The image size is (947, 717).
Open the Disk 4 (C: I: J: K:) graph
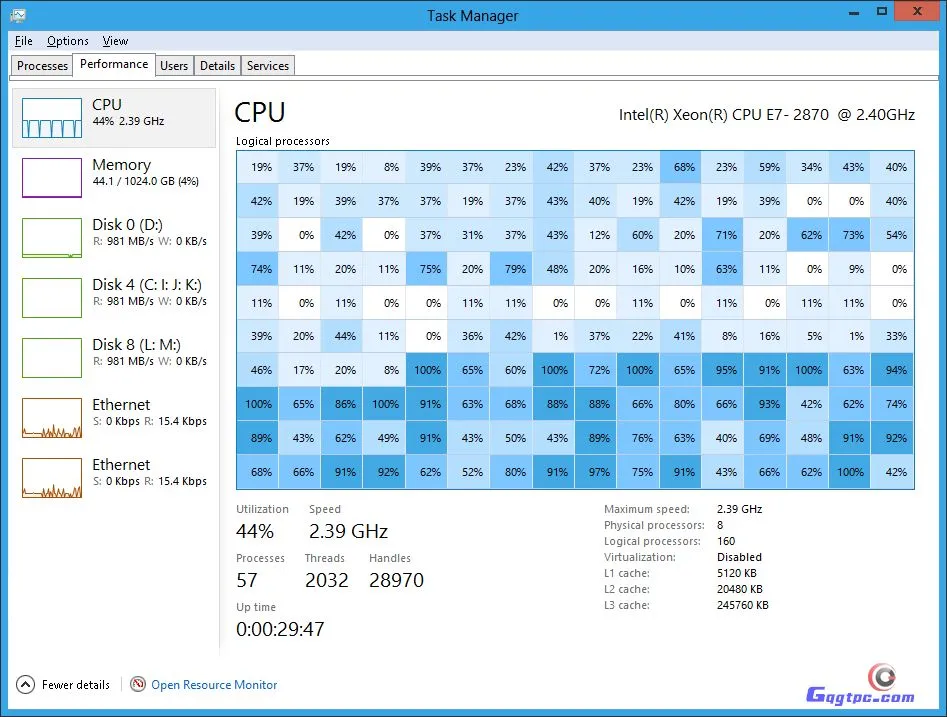(52, 298)
